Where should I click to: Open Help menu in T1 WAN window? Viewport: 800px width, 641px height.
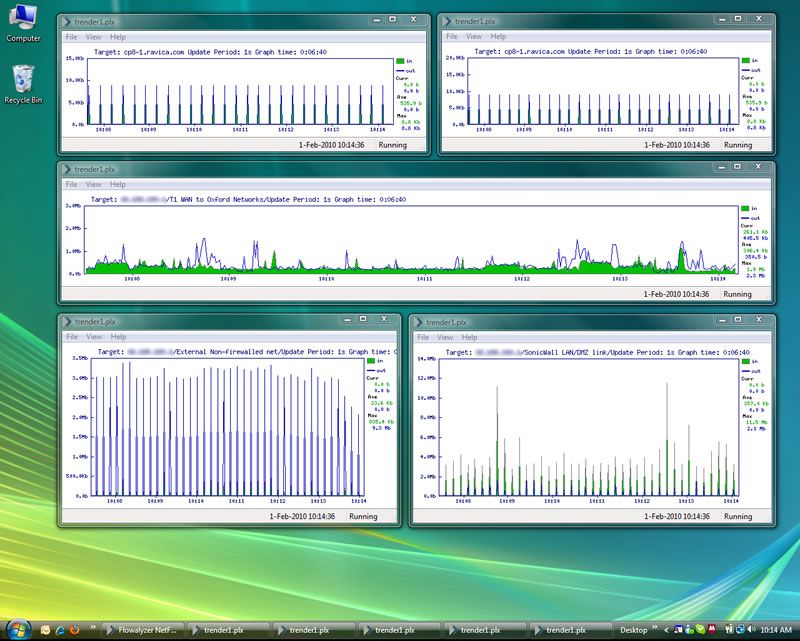118,184
